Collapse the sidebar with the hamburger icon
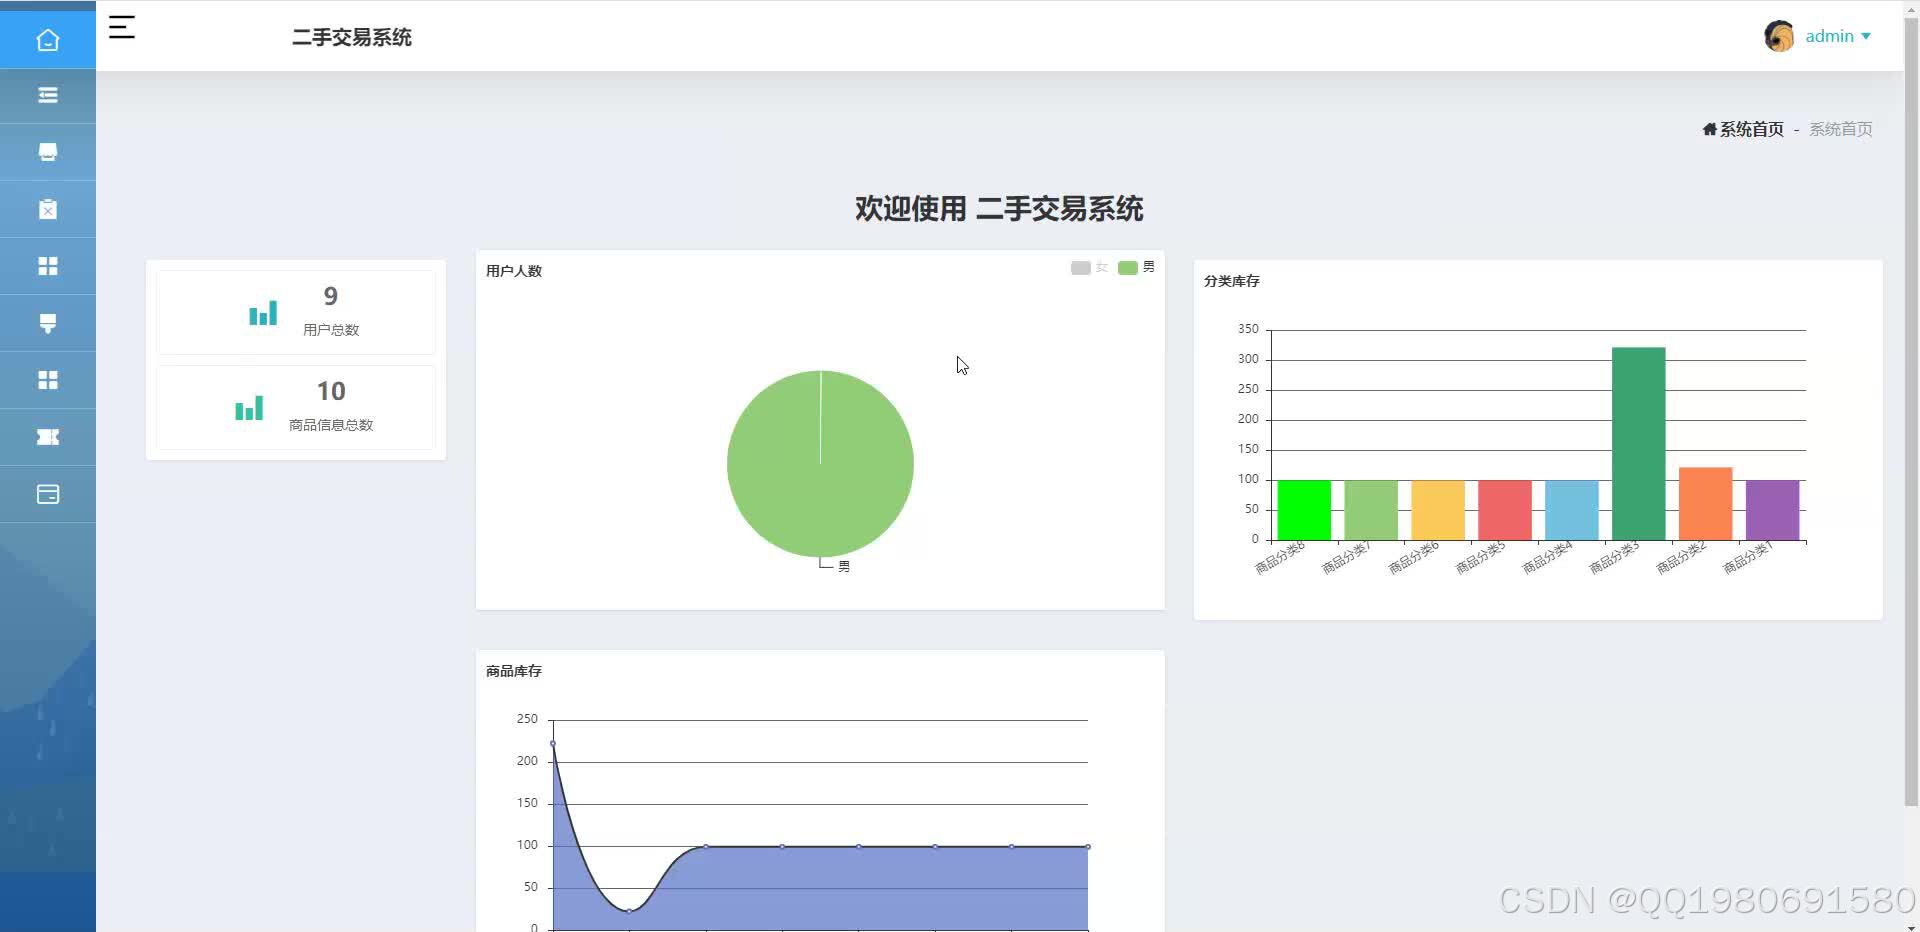Screen dimensions: 1920x932 tap(122, 28)
